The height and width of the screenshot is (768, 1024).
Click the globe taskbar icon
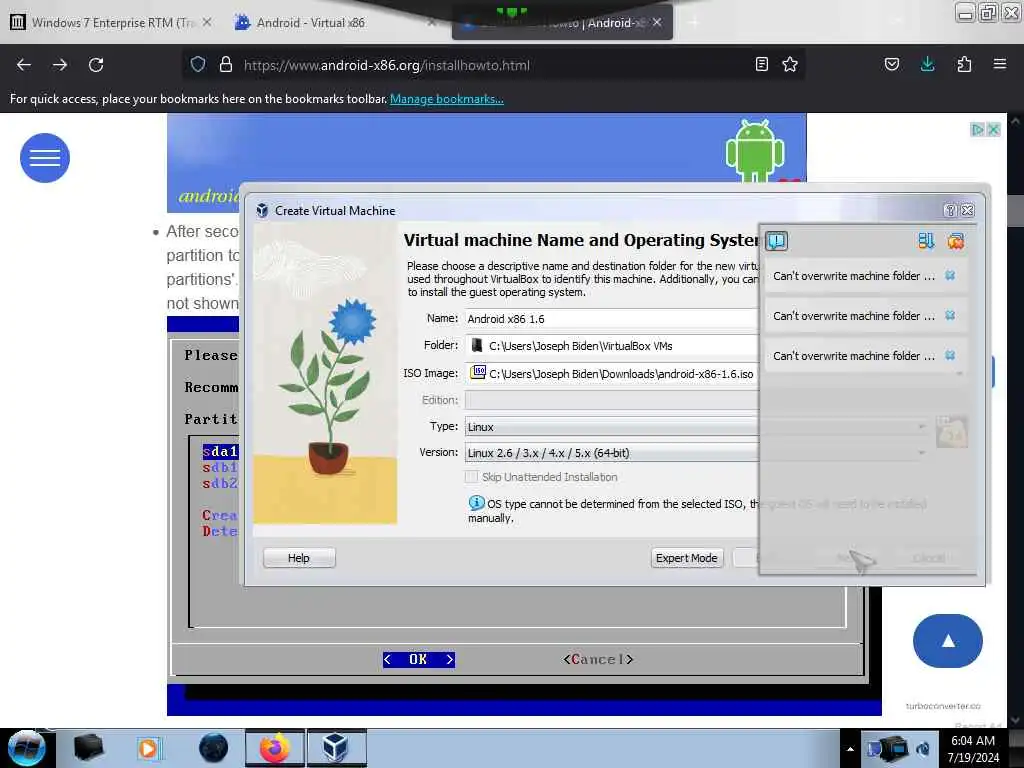pyautogui.click(x=213, y=748)
